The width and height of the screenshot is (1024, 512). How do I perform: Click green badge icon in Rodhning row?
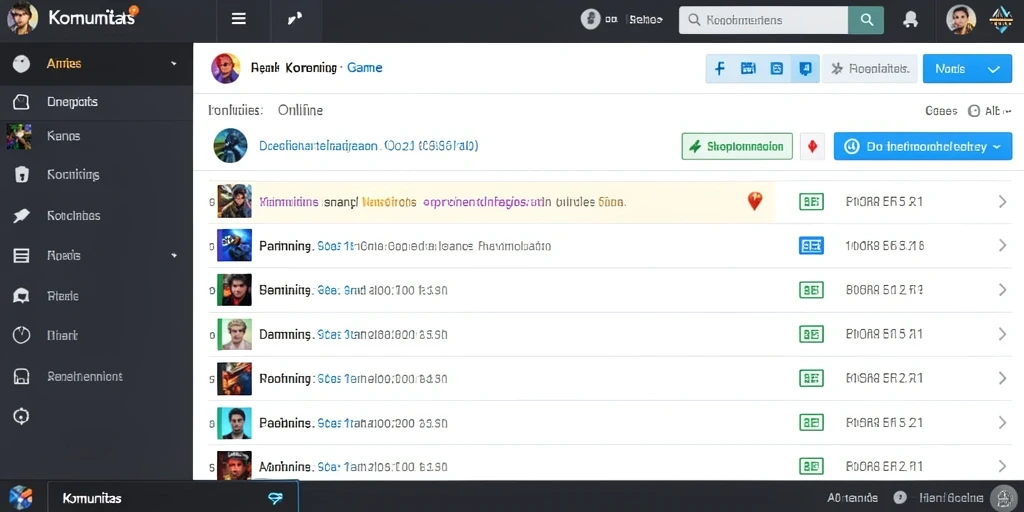click(811, 377)
